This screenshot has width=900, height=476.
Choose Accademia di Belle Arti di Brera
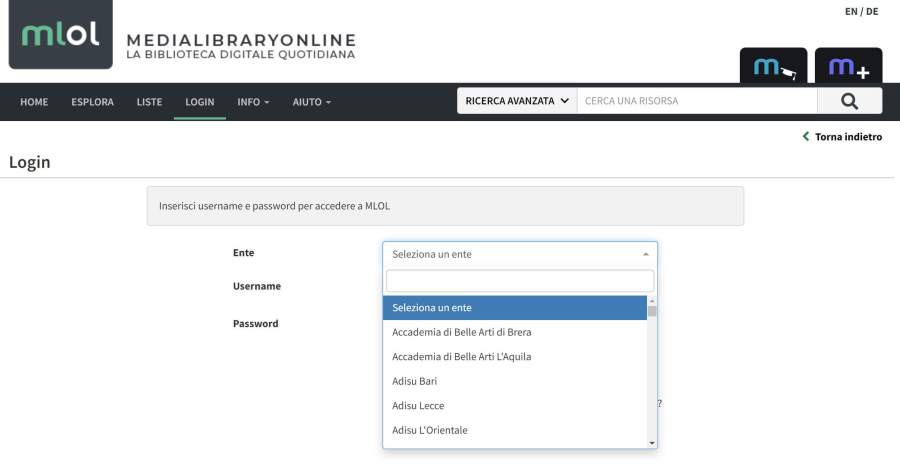tap(462, 332)
